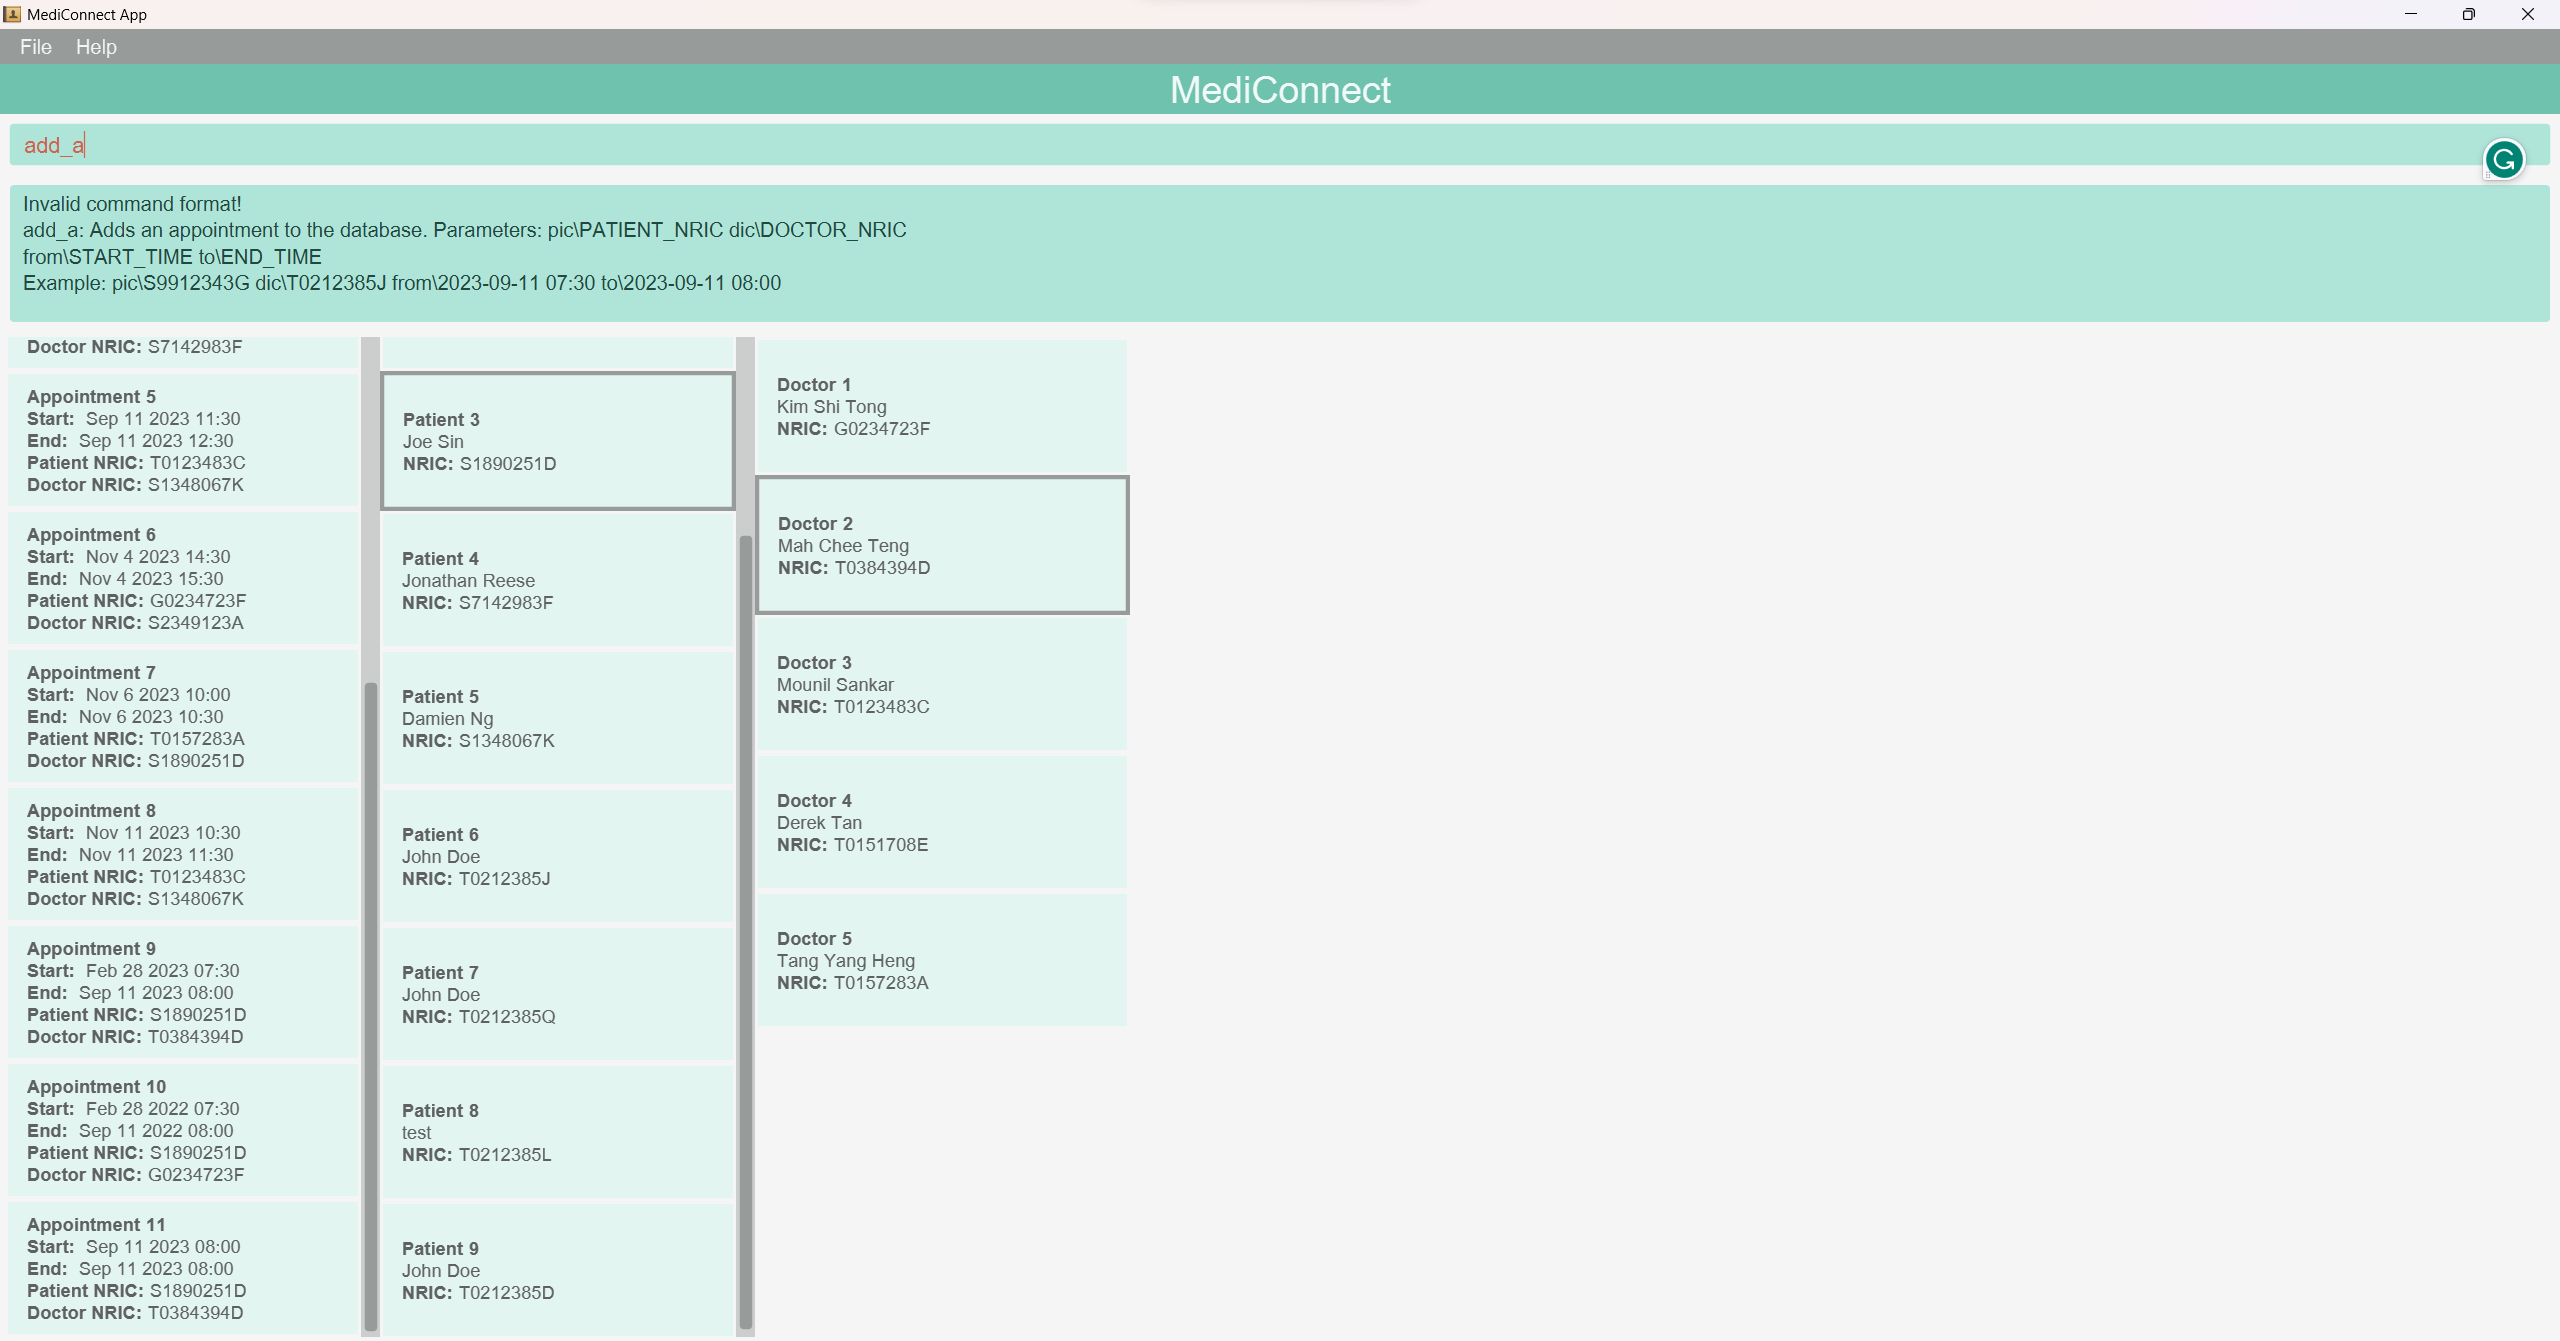Select Doctor 5 Tang Yang Heng card
The height and width of the screenshot is (1341, 2560).
941,960
